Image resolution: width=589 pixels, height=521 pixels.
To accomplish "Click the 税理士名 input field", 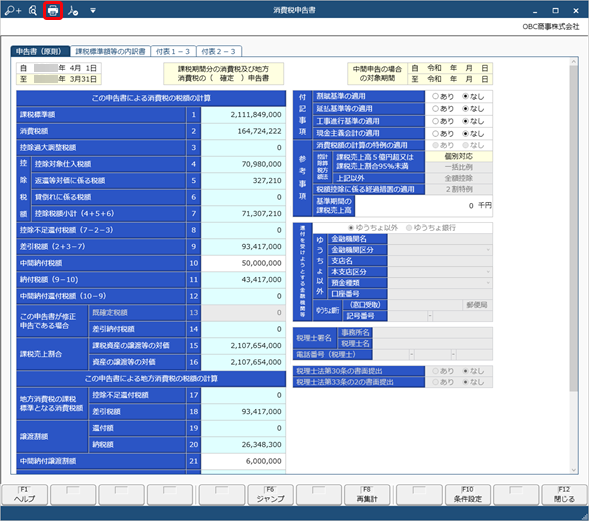I will point(433,344).
